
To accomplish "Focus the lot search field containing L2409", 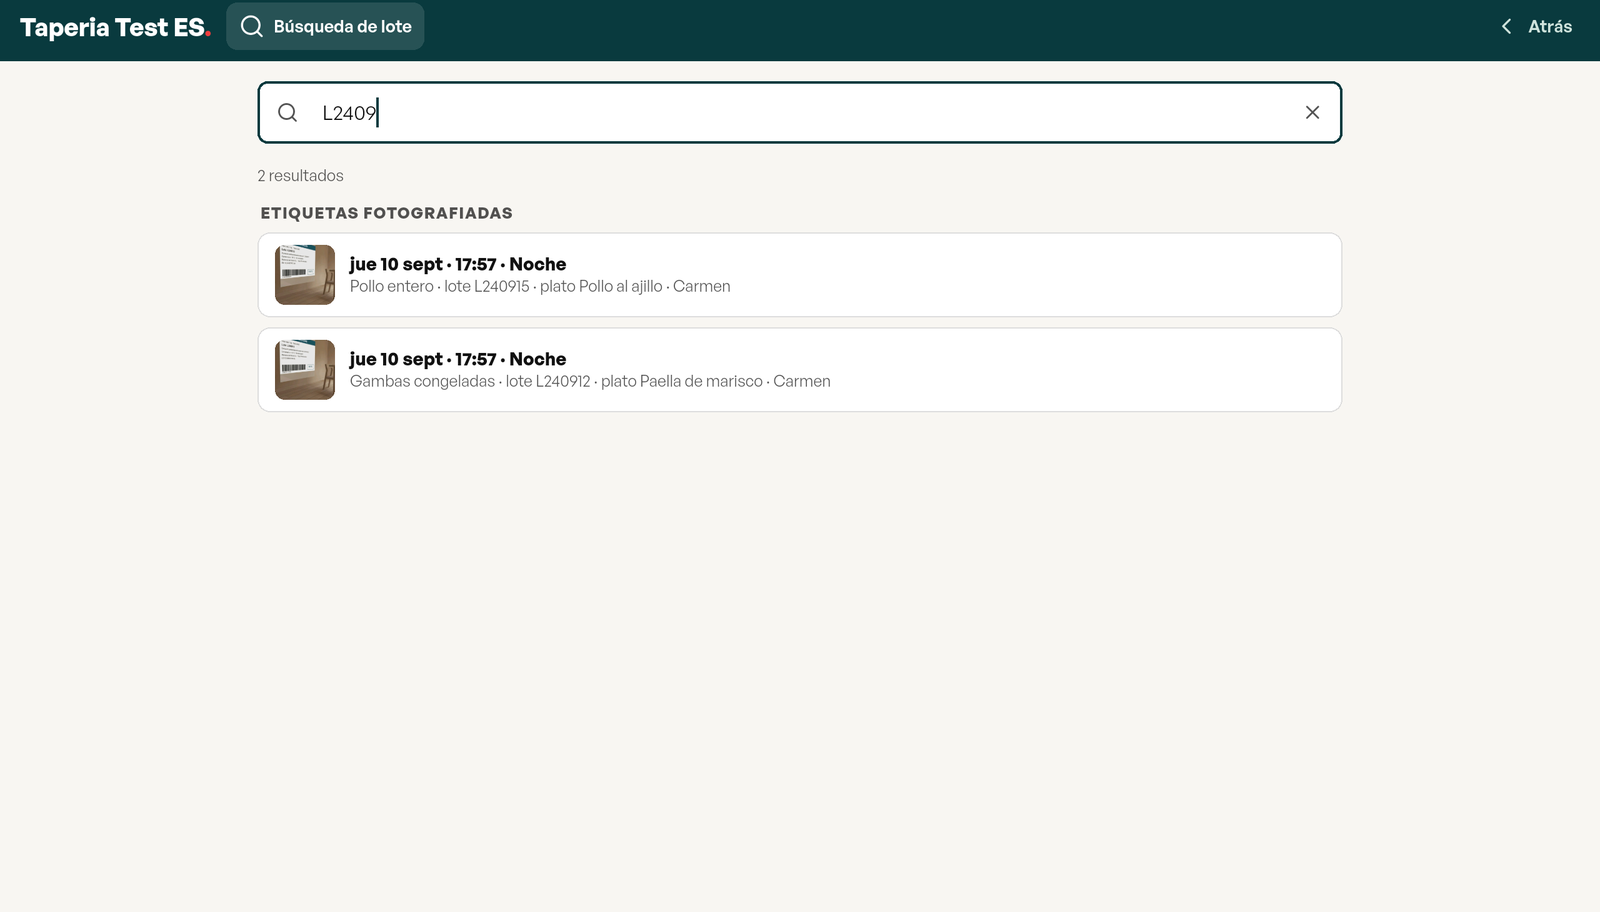I will point(800,112).
